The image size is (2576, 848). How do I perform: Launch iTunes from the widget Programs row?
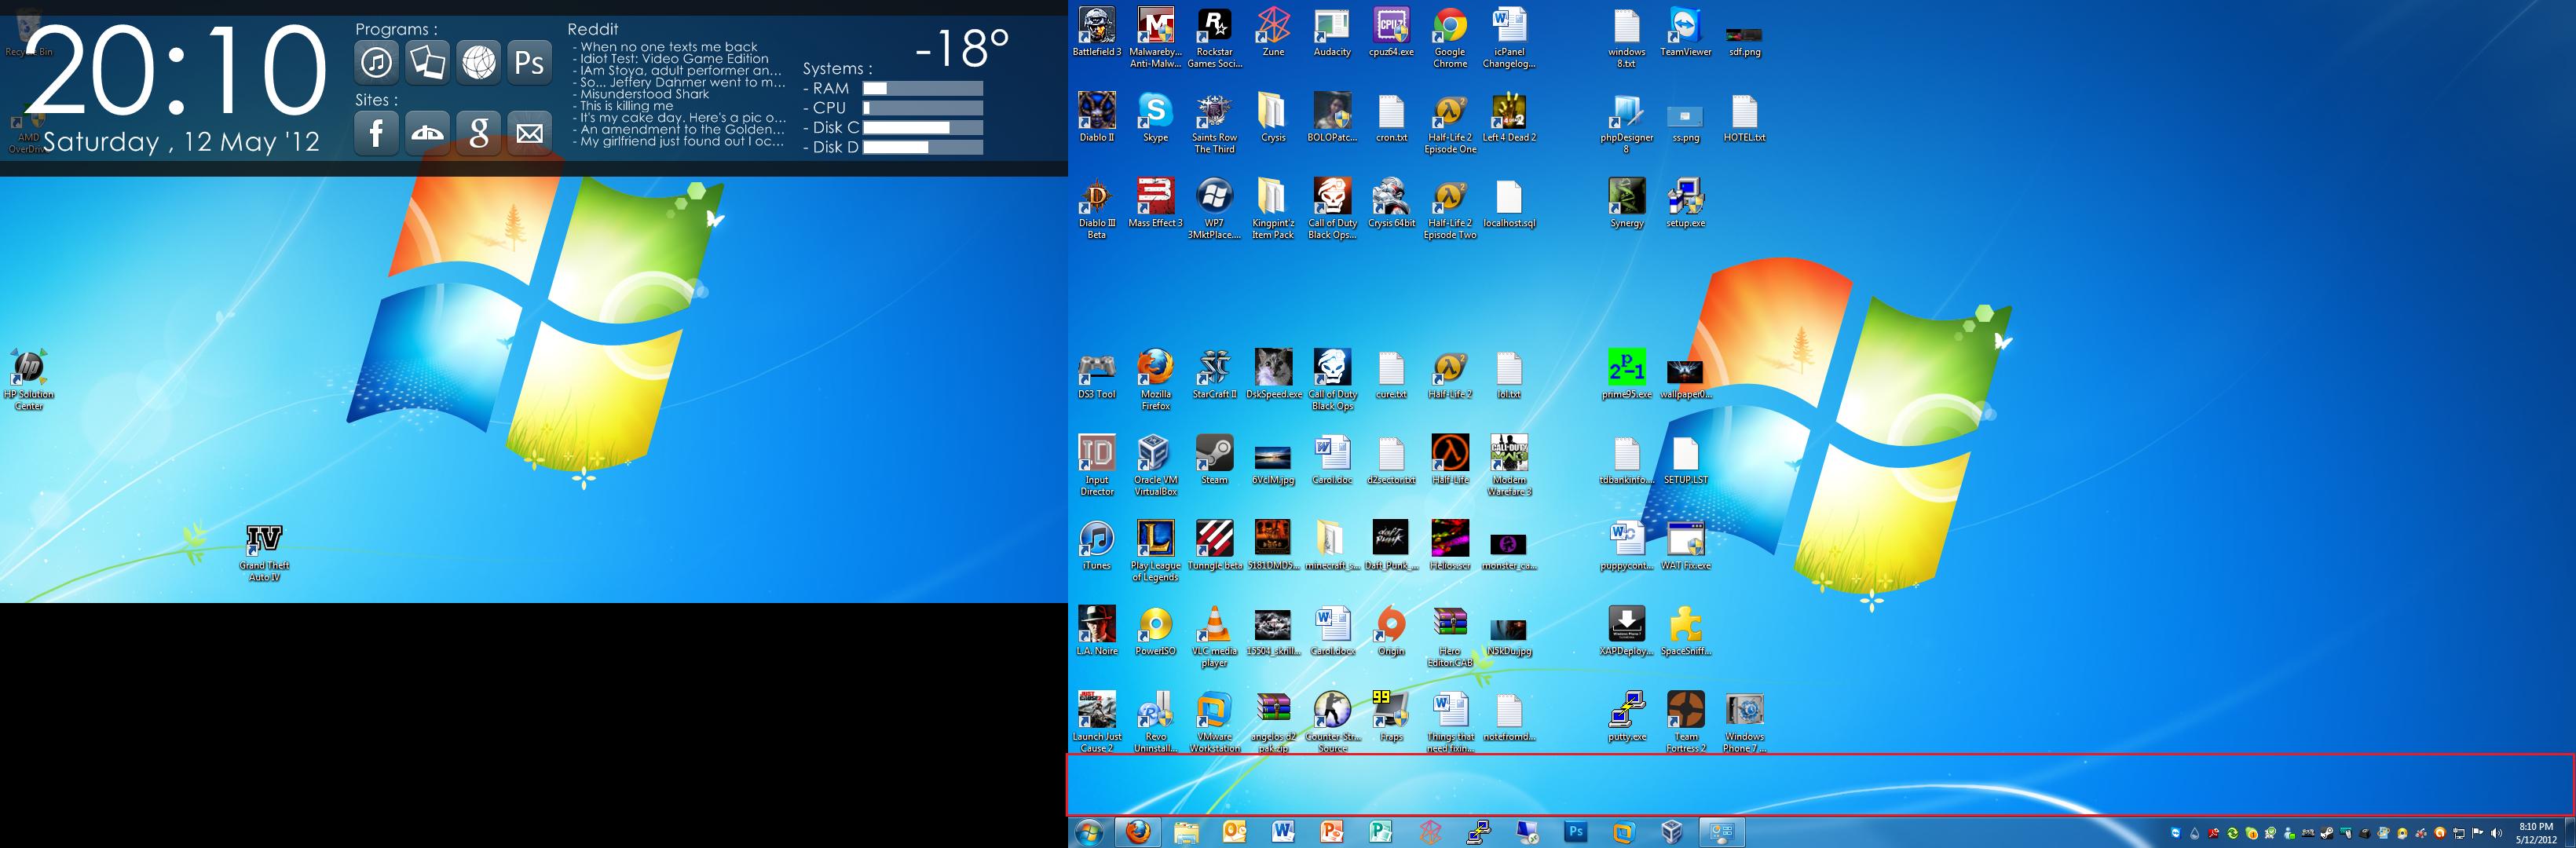click(376, 62)
